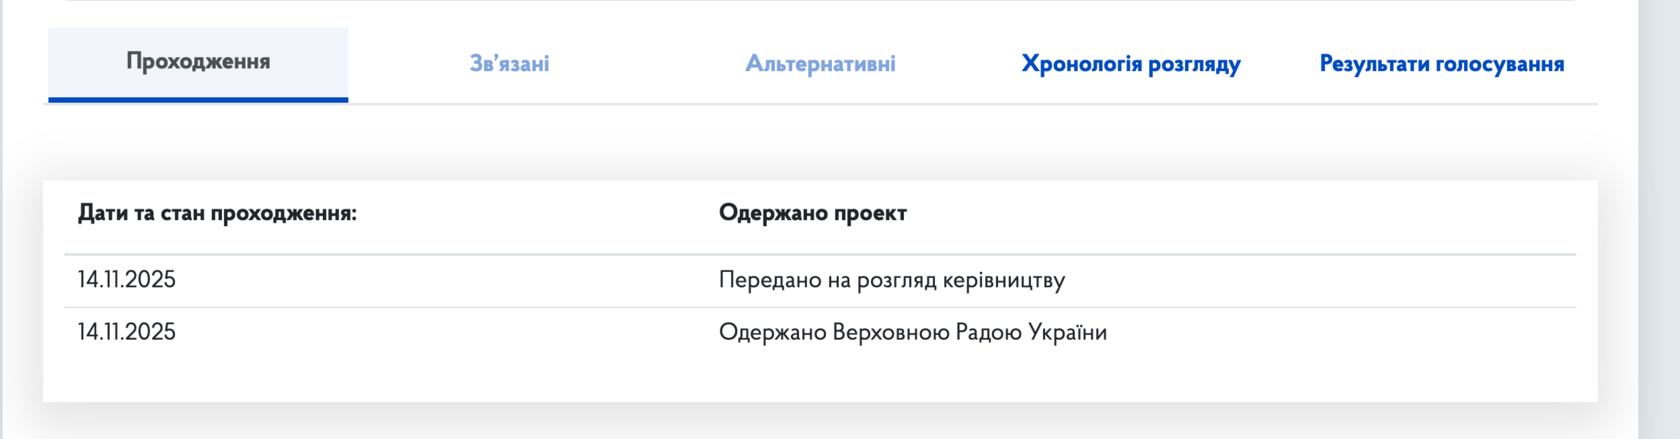Show the Результати голосування tab

tap(1441, 64)
